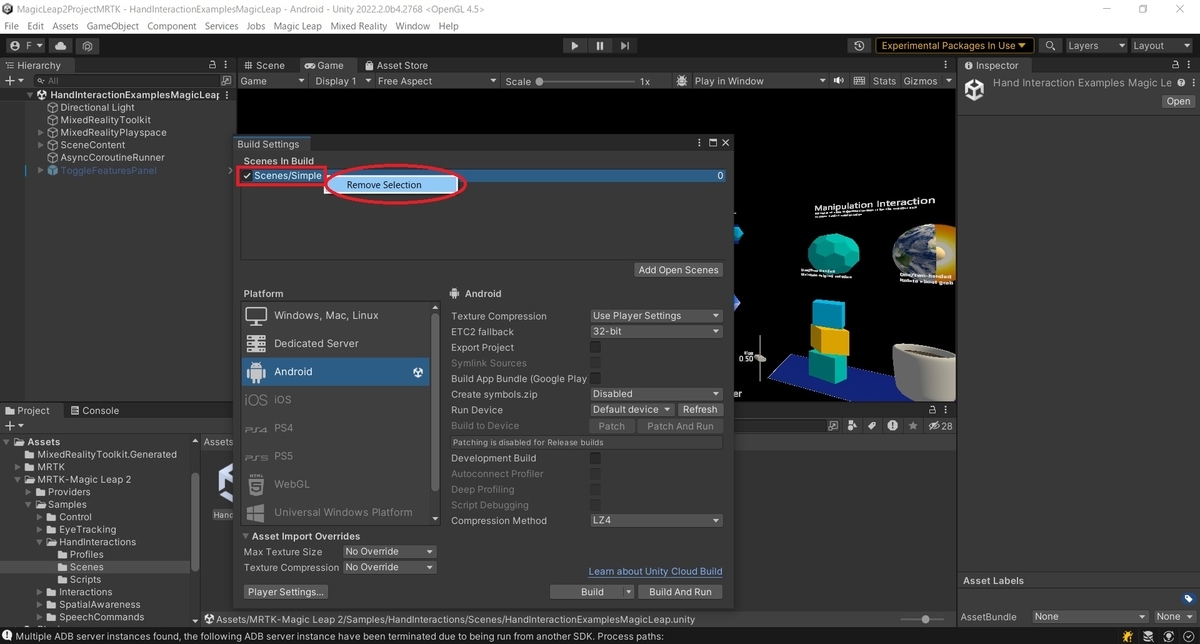The image size is (1200, 644).
Task: Click the Pause button in the toolbar
Action: point(600,46)
